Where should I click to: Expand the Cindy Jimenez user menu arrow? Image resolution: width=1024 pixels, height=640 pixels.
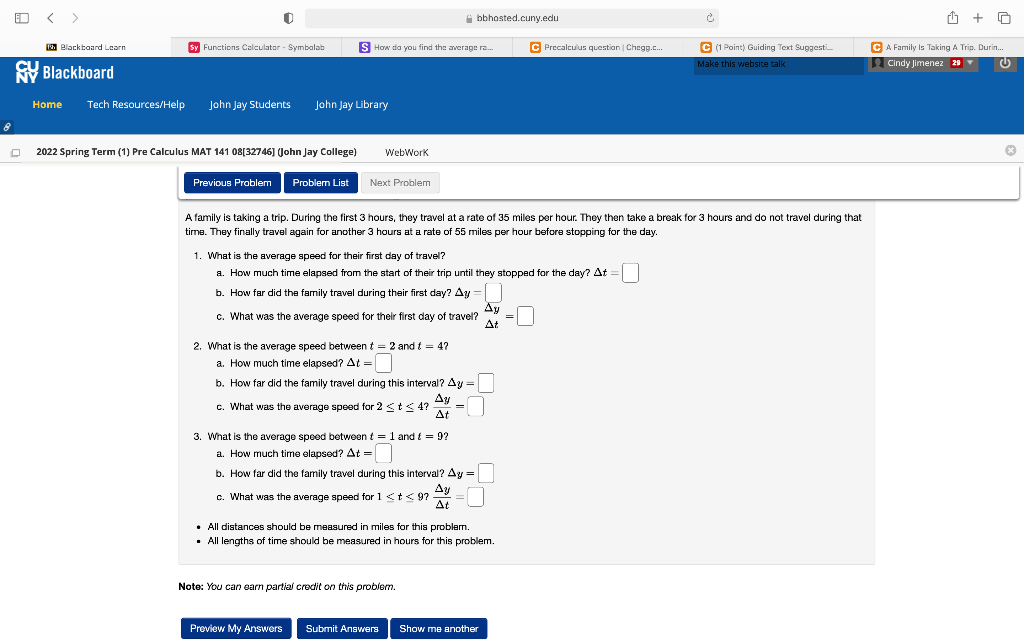pyautogui.click(x=970, y=63)
